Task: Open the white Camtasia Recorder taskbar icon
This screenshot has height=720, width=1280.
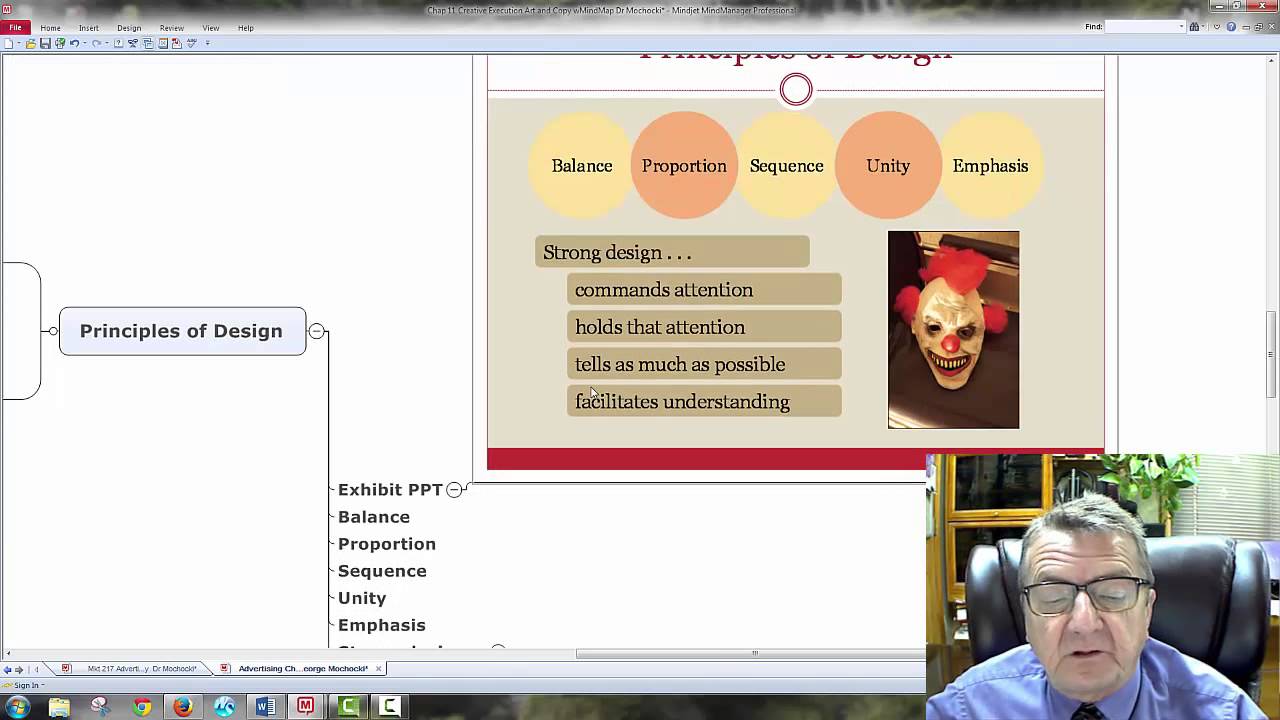Action: point(389,707)
